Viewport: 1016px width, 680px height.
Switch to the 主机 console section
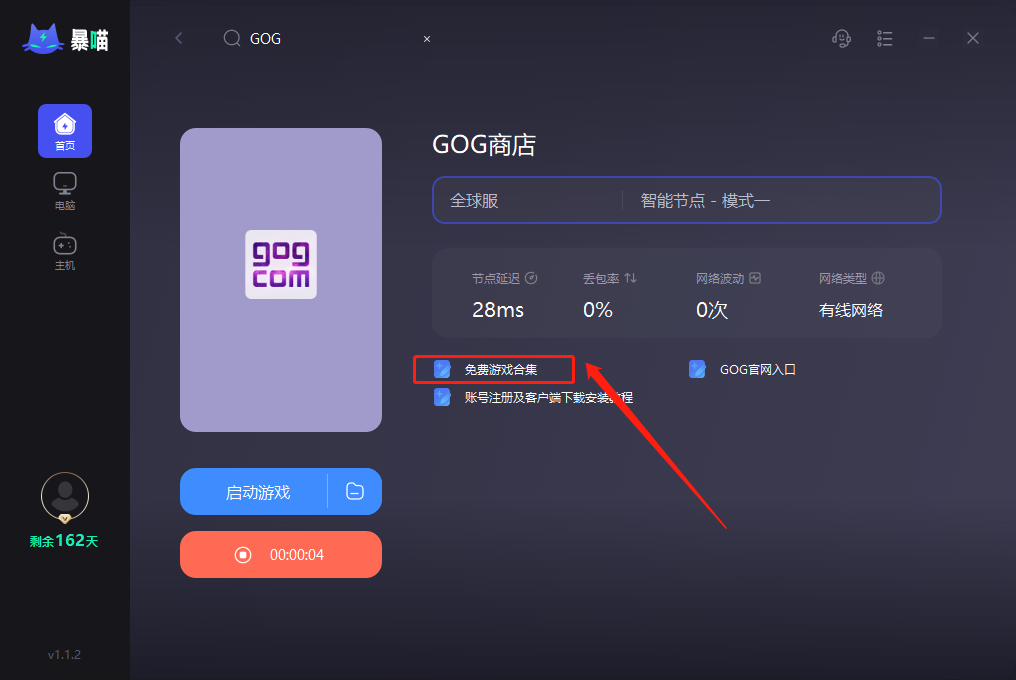tap(65, 252)
